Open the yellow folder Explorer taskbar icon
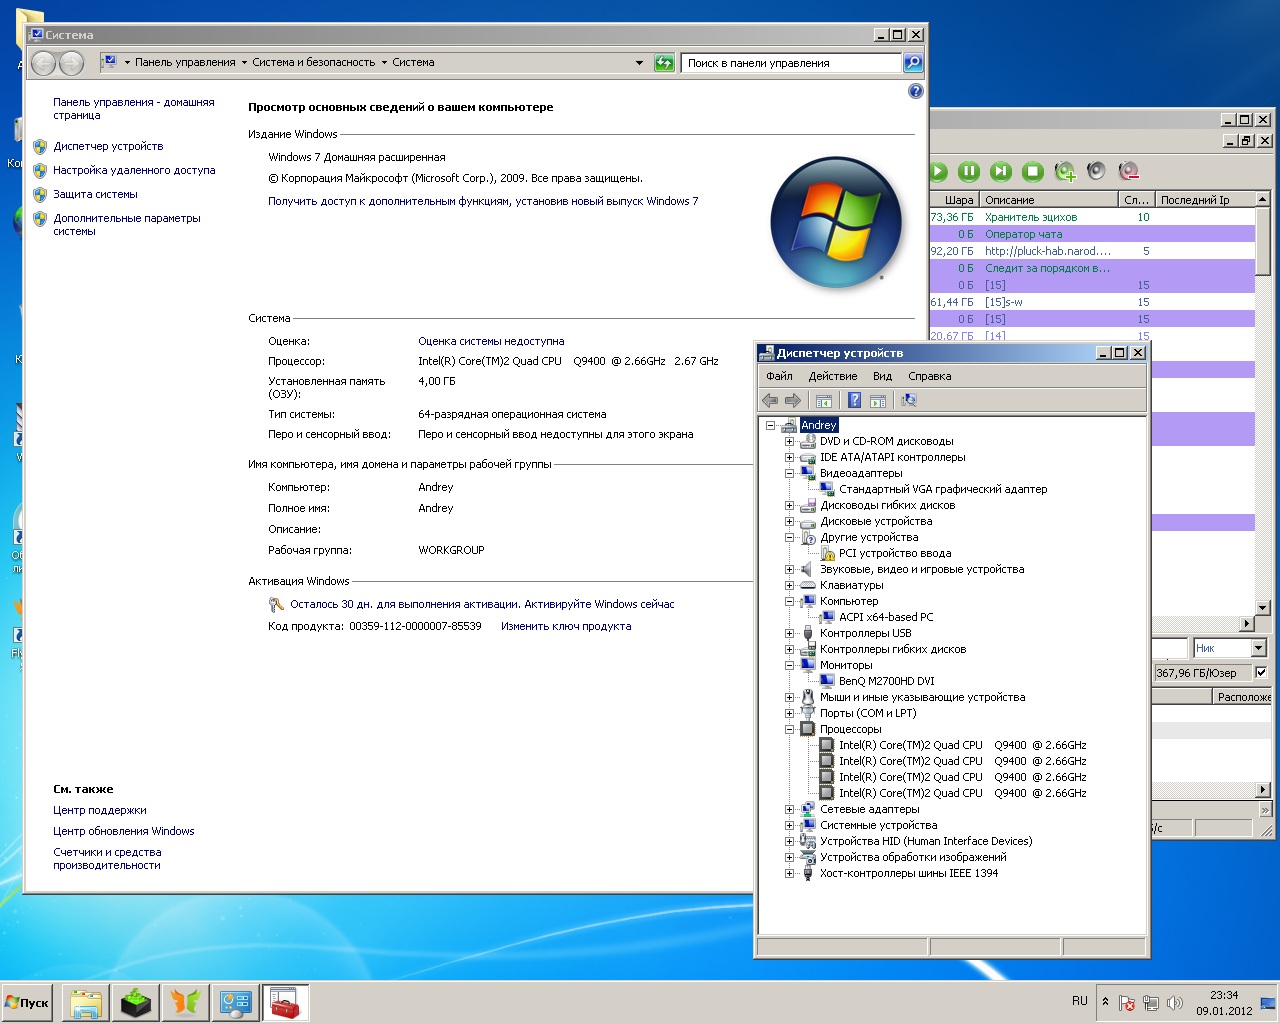 86,1003
